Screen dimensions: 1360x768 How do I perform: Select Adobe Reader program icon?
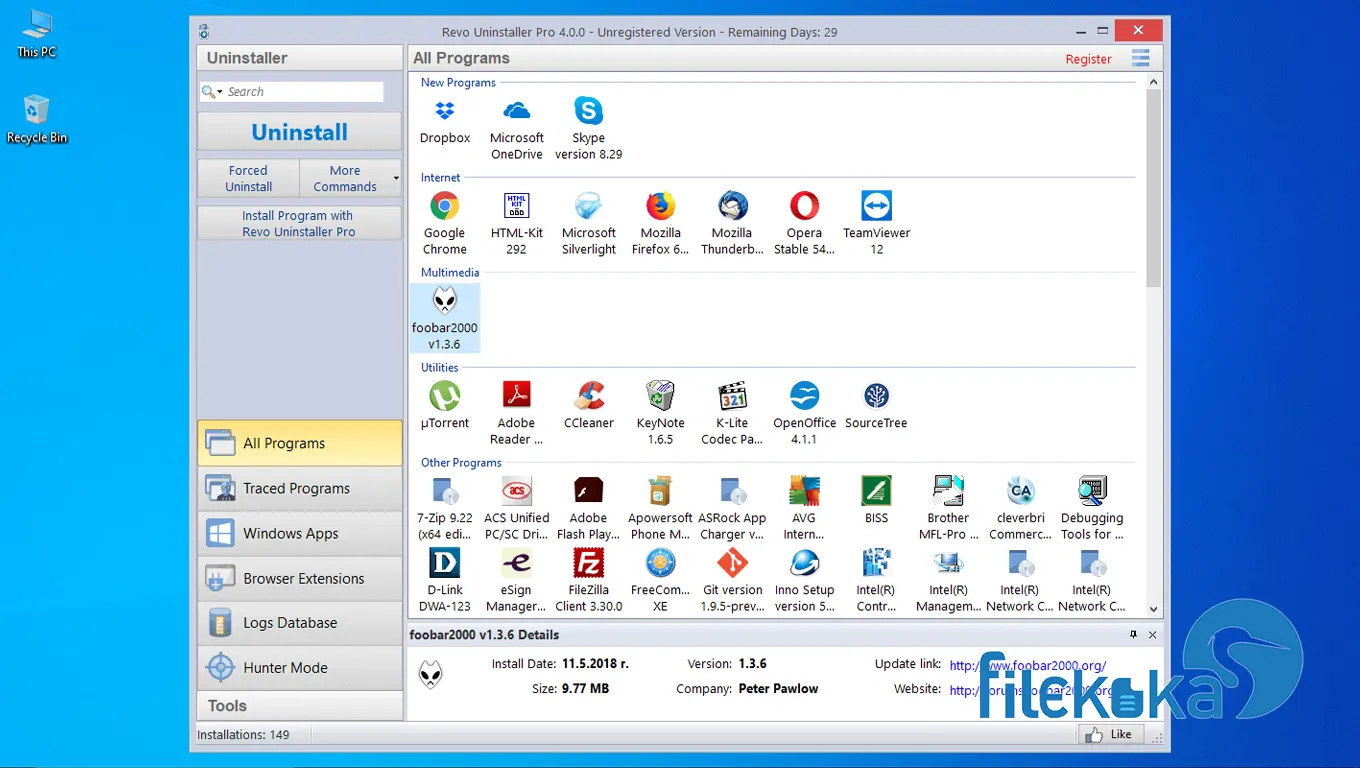pos(517,396)
